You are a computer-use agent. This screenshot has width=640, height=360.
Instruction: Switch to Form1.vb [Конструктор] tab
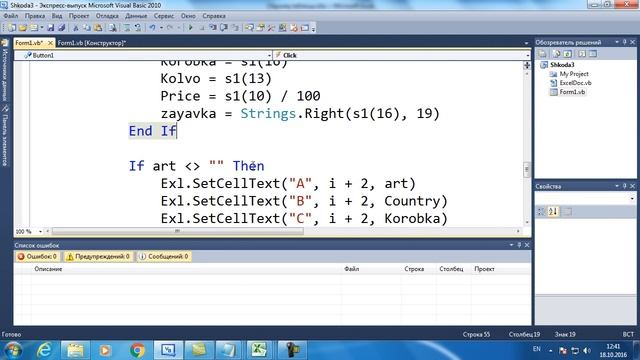(92, 43)
